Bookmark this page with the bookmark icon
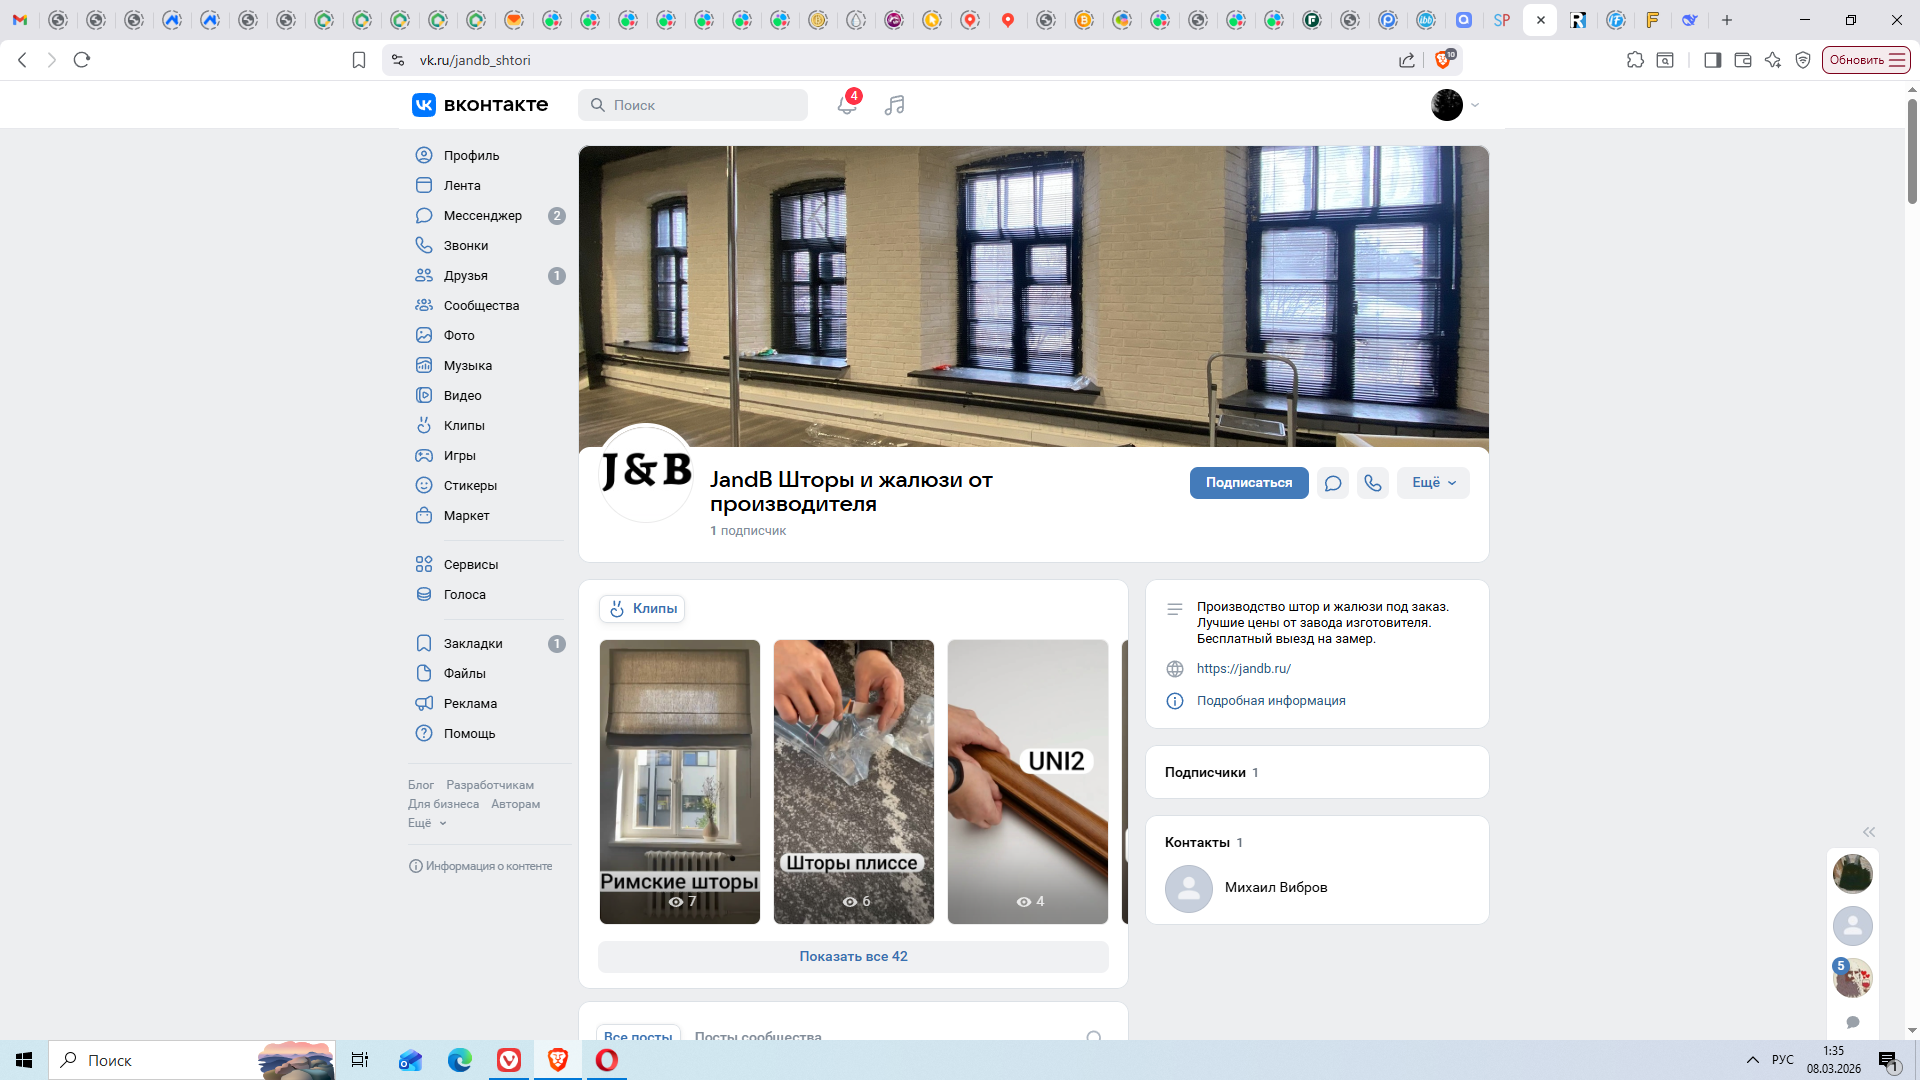This screenshot has width=1920, height=1080. (x=359, y=60)
